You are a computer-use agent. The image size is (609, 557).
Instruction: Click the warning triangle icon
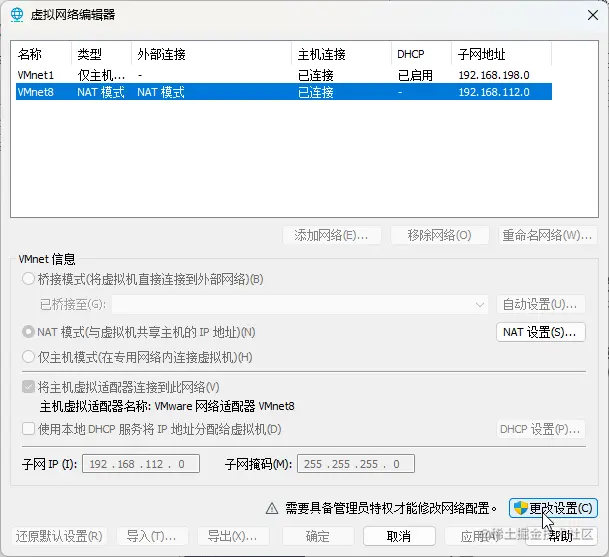pyautogui.click(x=272, y=508)
